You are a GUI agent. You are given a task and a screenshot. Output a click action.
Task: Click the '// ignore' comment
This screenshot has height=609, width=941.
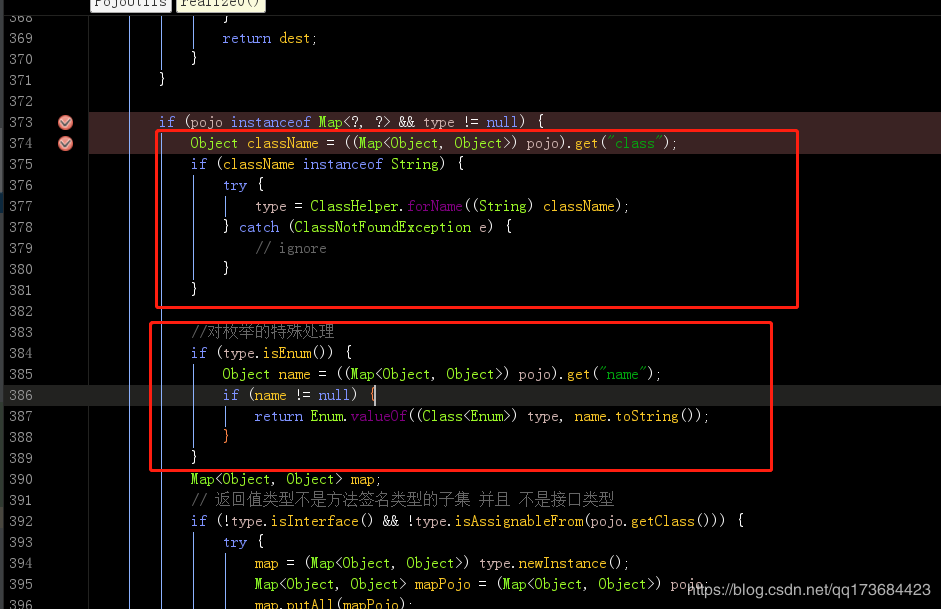290,248
